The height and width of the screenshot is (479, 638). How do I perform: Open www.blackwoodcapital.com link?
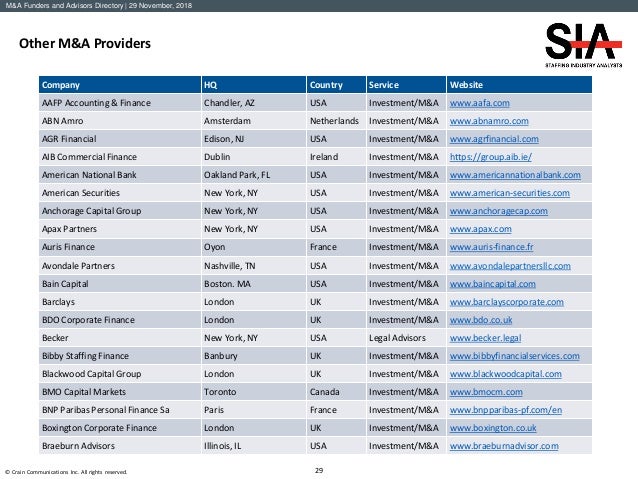[506, 374]
